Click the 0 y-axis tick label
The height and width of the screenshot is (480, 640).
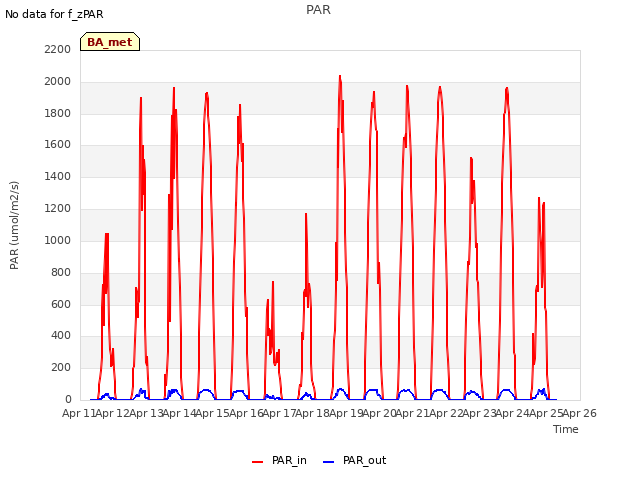pyautogui.click(x=68, y=399)
